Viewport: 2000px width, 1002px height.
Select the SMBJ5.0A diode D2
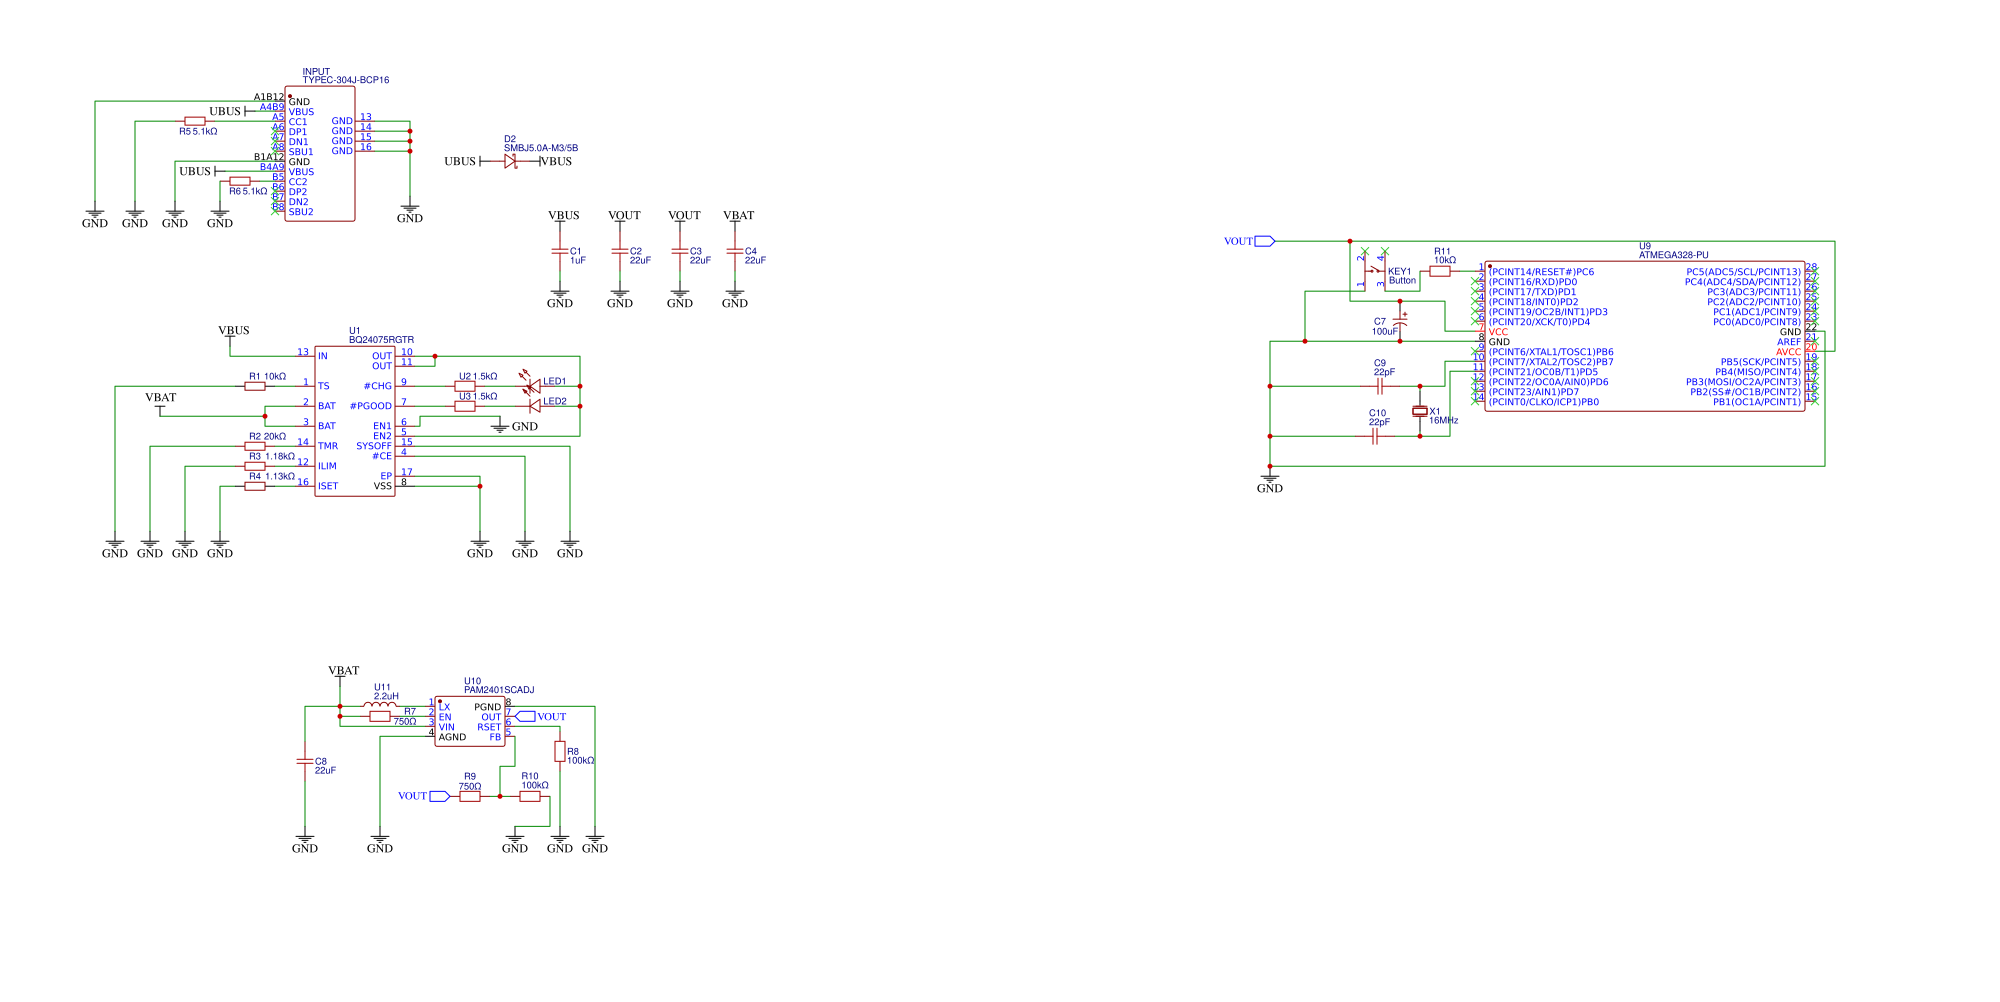pyautogui.click(x=513, y=160)
